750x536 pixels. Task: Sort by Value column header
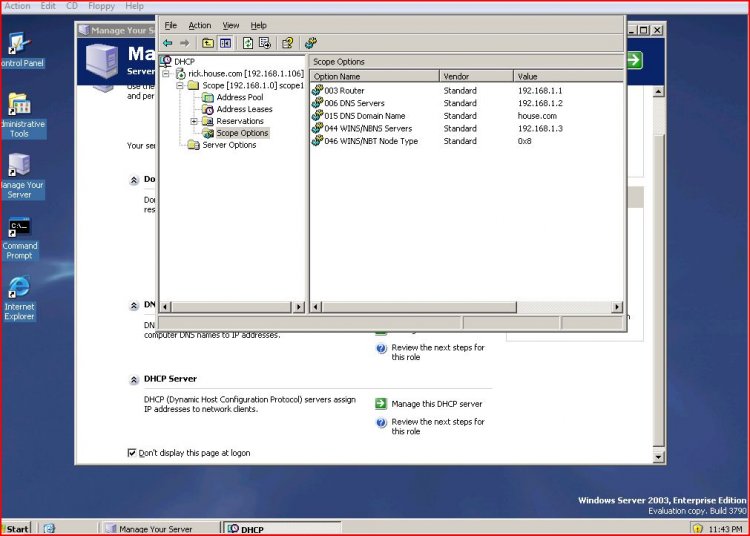click(x=568, y=77)
